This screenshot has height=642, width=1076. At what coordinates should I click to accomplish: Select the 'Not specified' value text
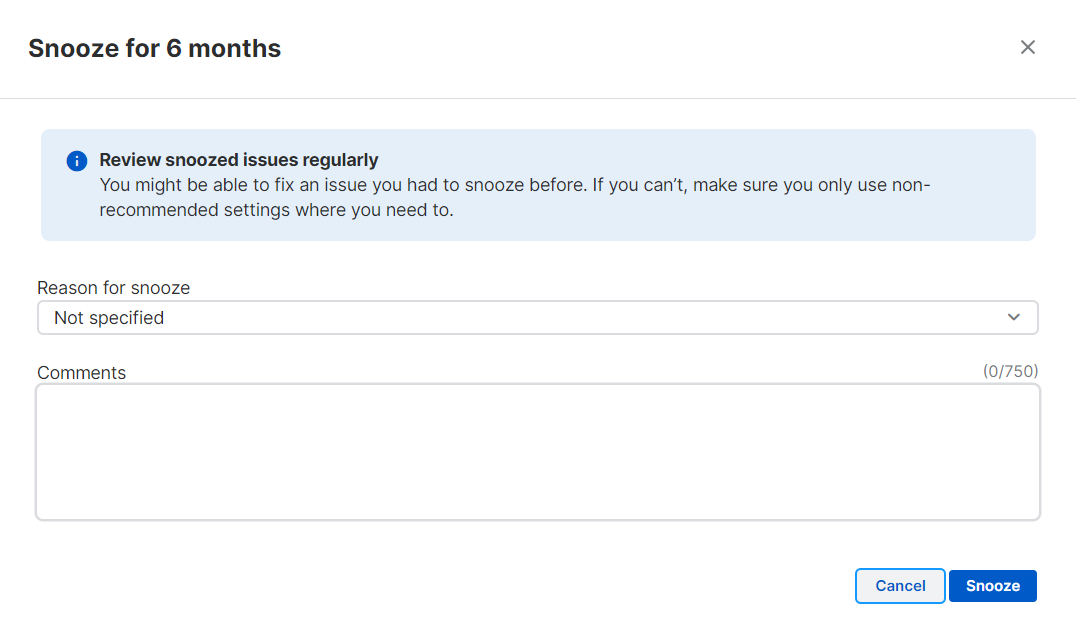(x=109, y=318)
